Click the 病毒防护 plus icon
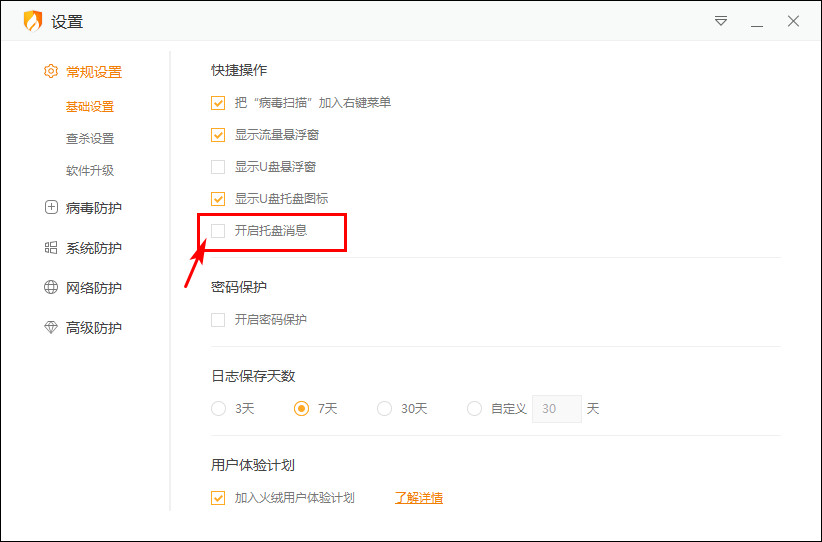822x542 pixels. (51, 208)
